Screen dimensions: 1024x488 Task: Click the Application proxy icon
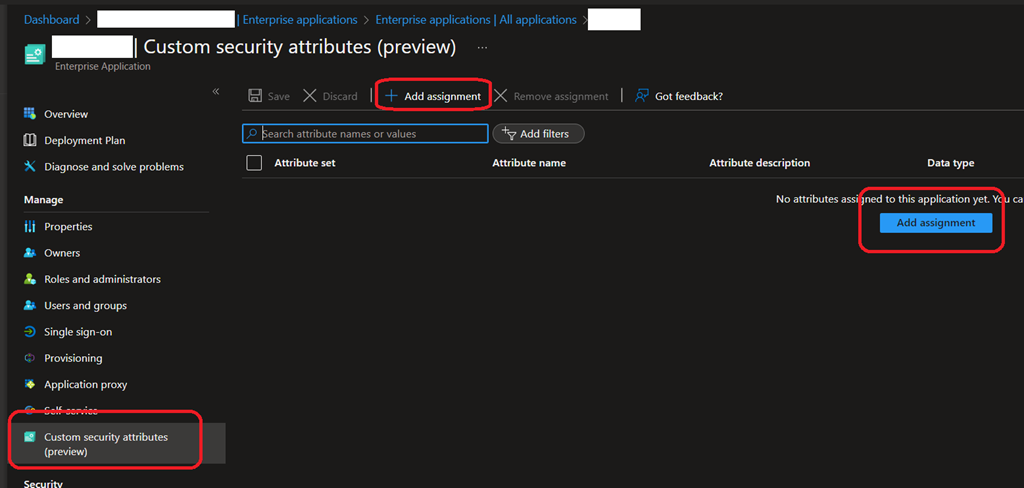(30, 384)
